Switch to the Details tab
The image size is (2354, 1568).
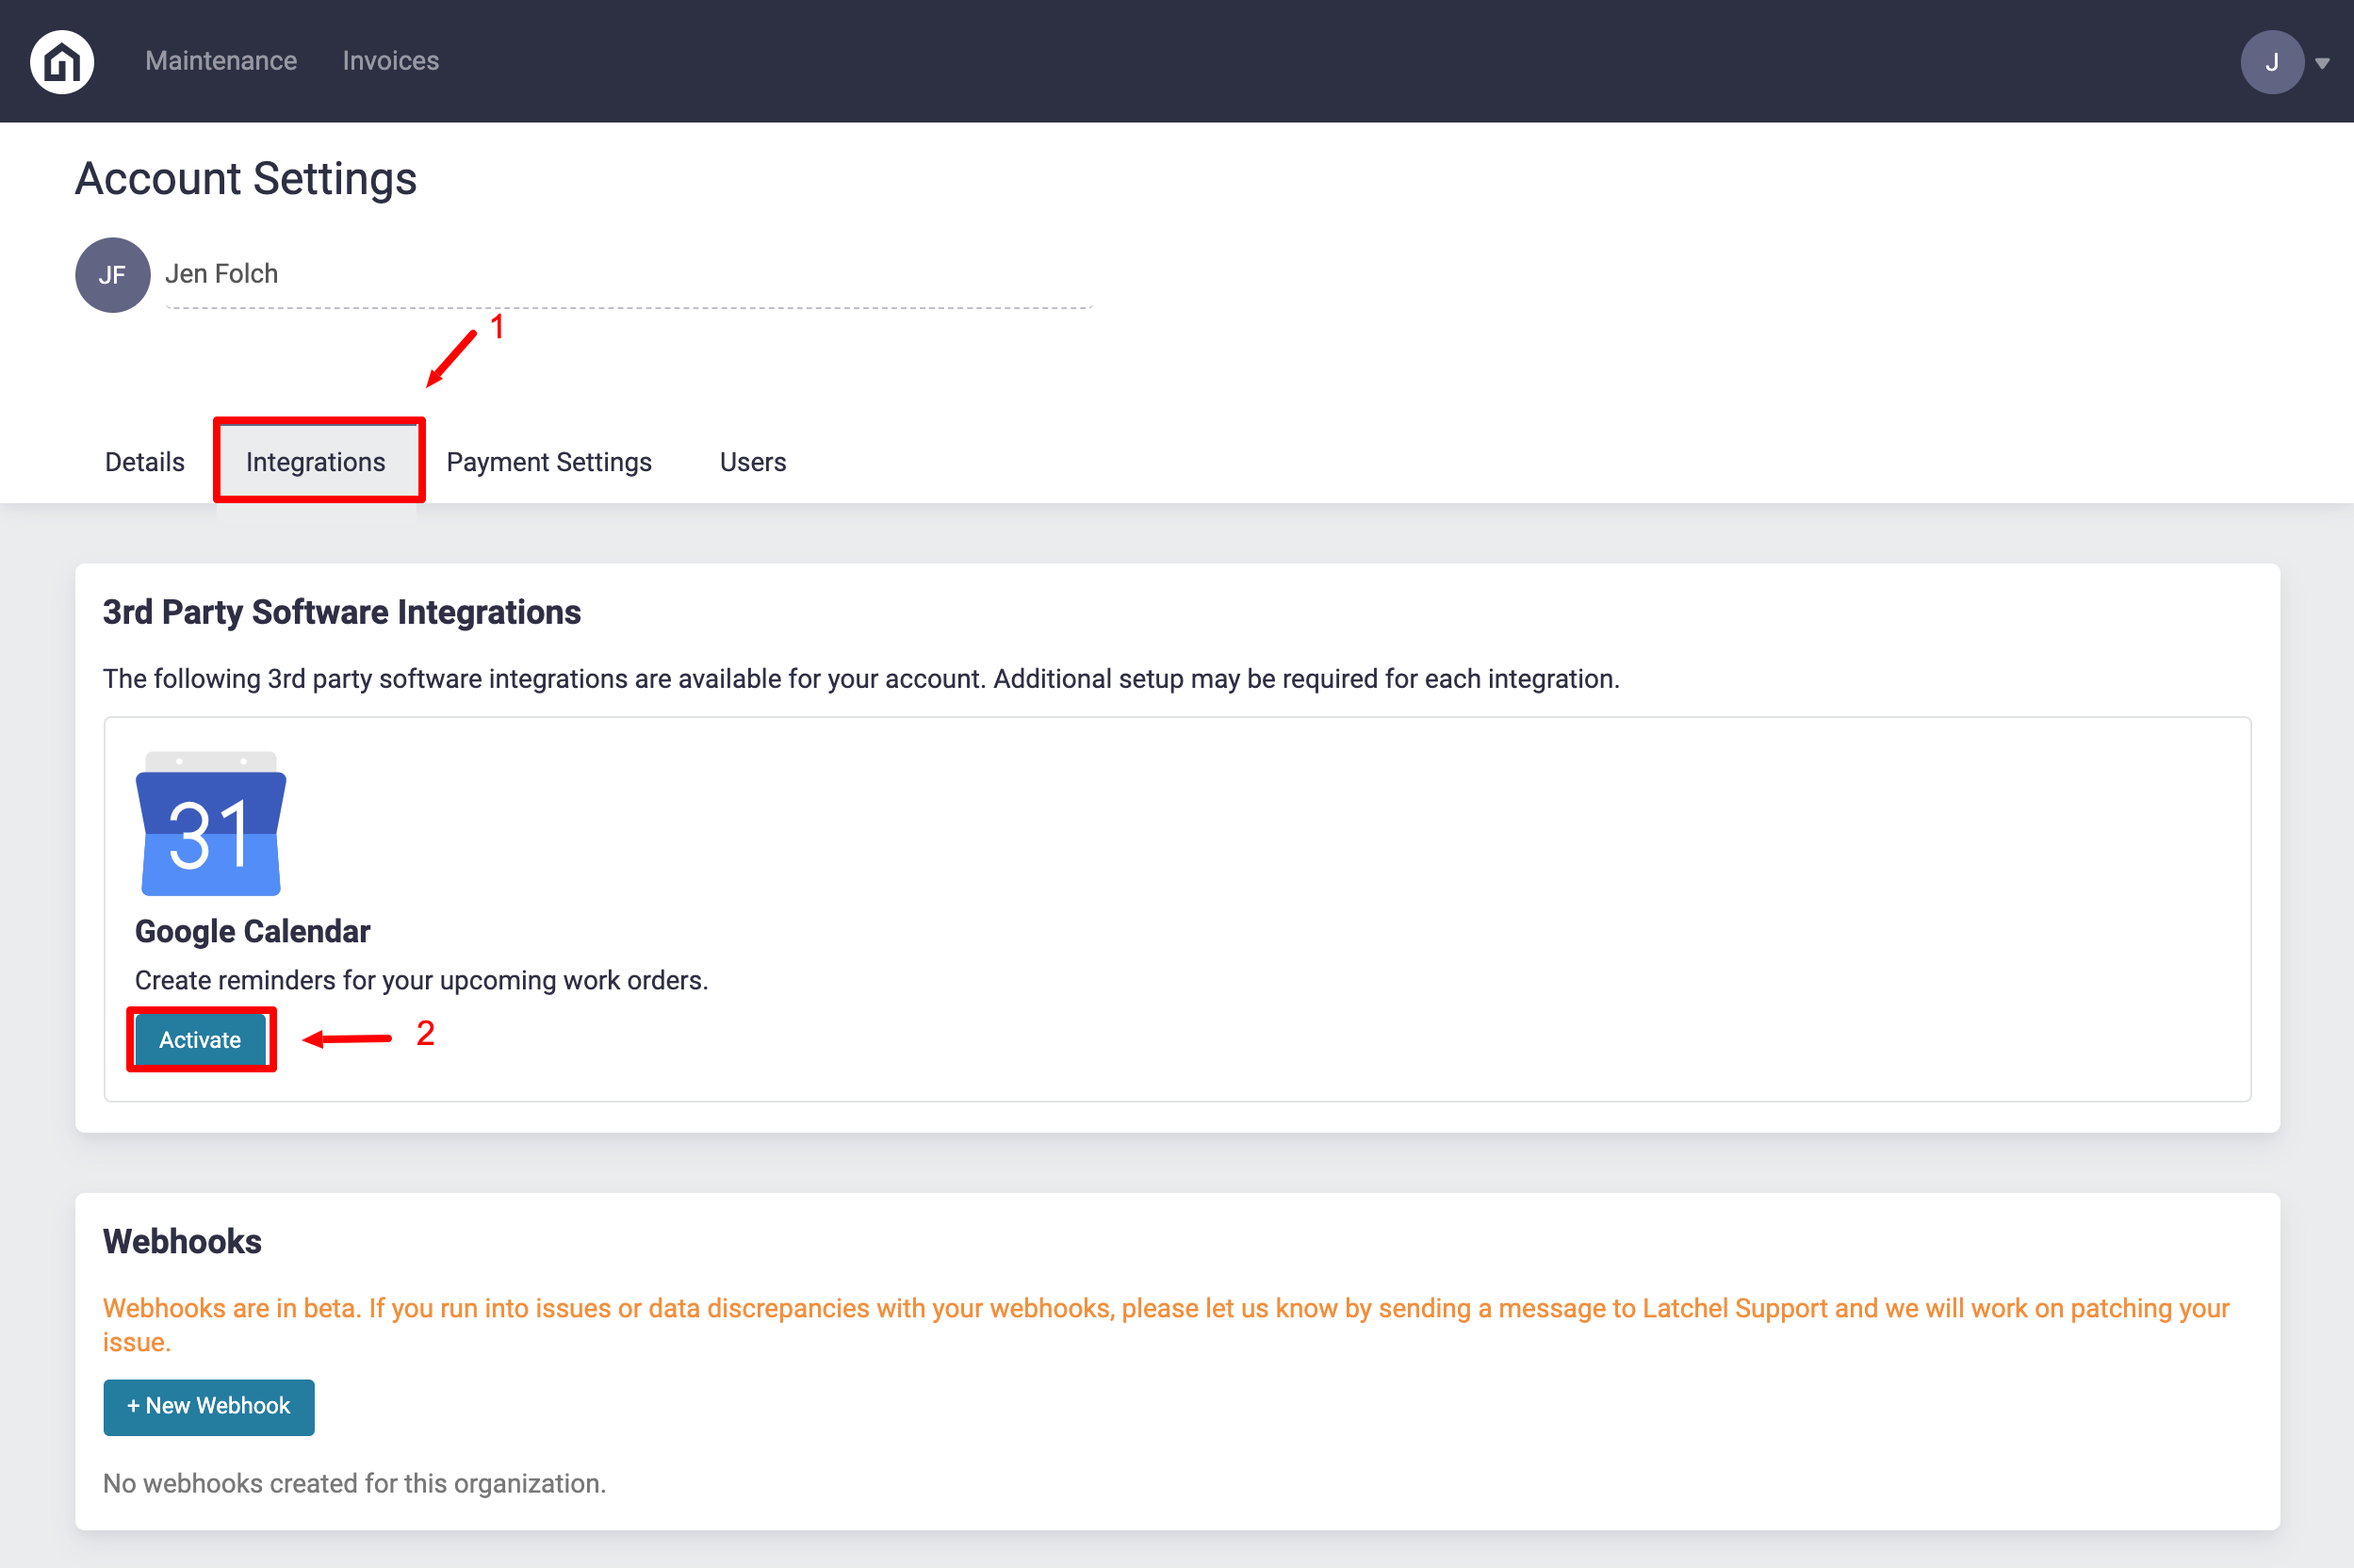[144, 462]
